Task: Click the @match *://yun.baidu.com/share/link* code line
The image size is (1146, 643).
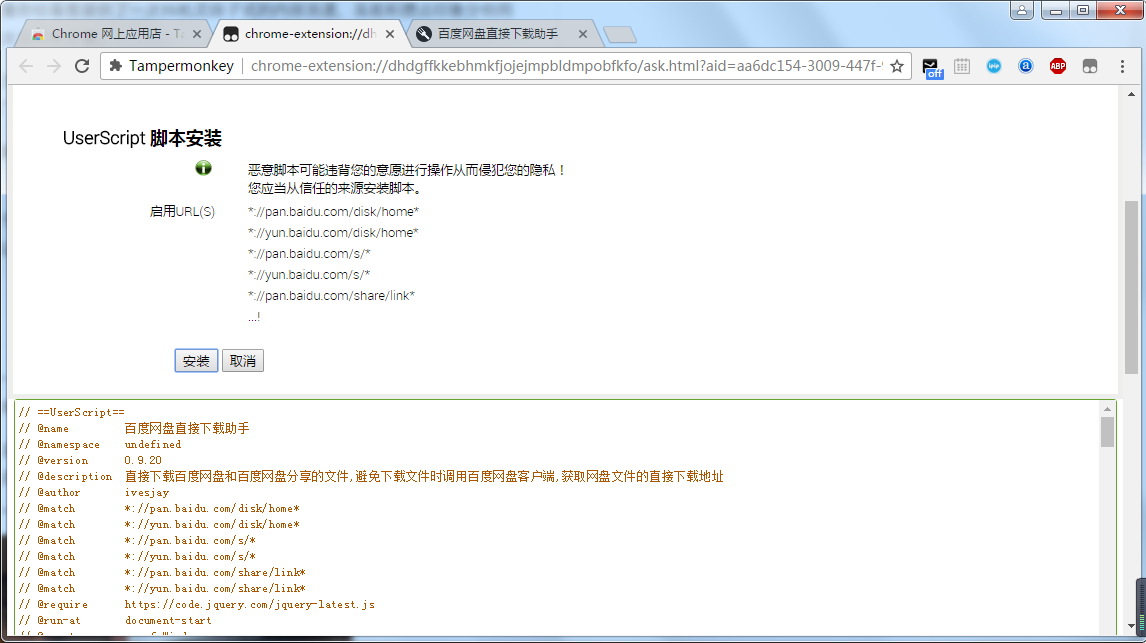Action: click(162, 588)
